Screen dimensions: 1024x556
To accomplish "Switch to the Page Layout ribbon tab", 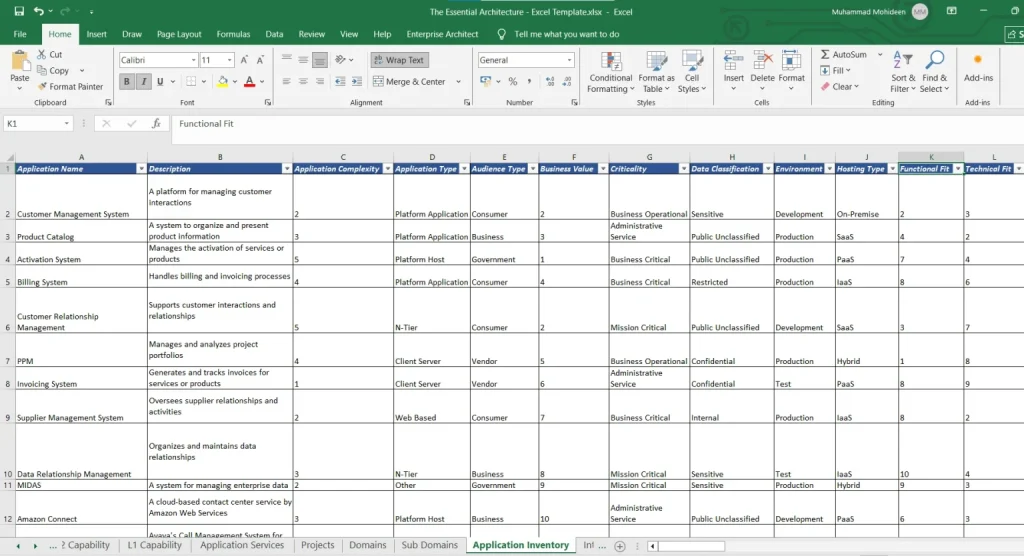I will (x=179, y=34).
